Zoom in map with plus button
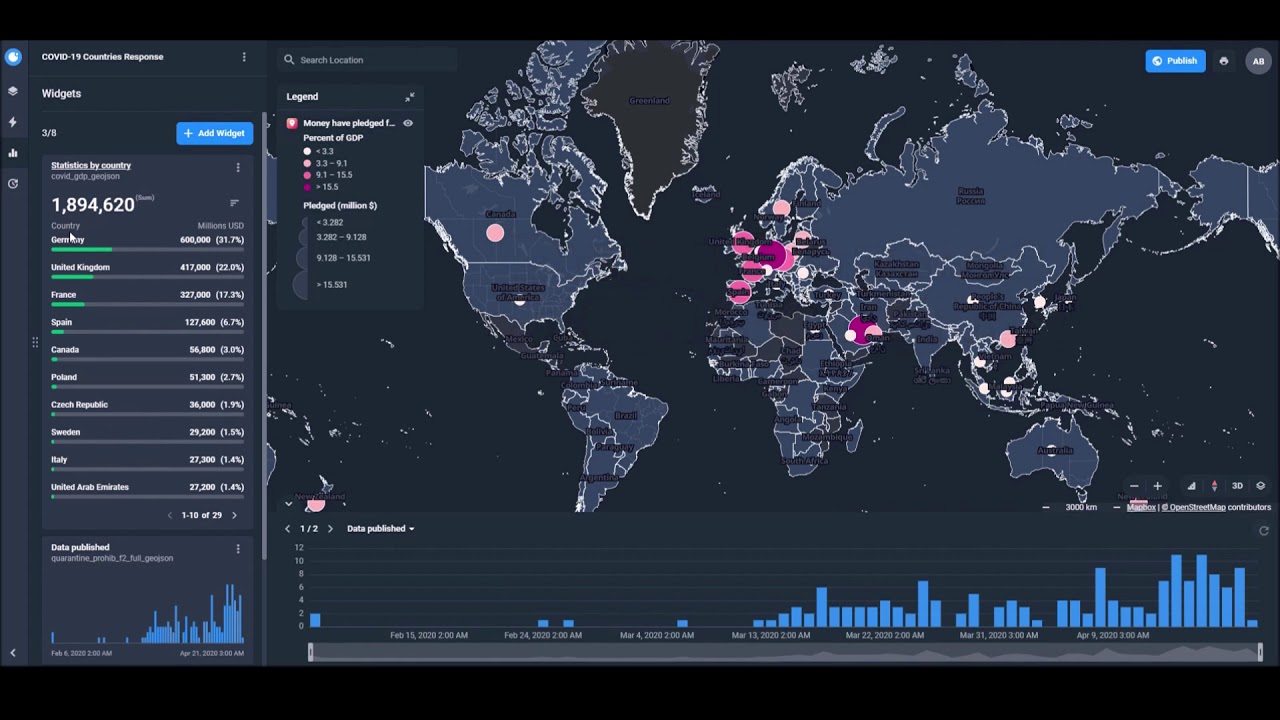1280x720 pixels. [x=1157, y=486]
